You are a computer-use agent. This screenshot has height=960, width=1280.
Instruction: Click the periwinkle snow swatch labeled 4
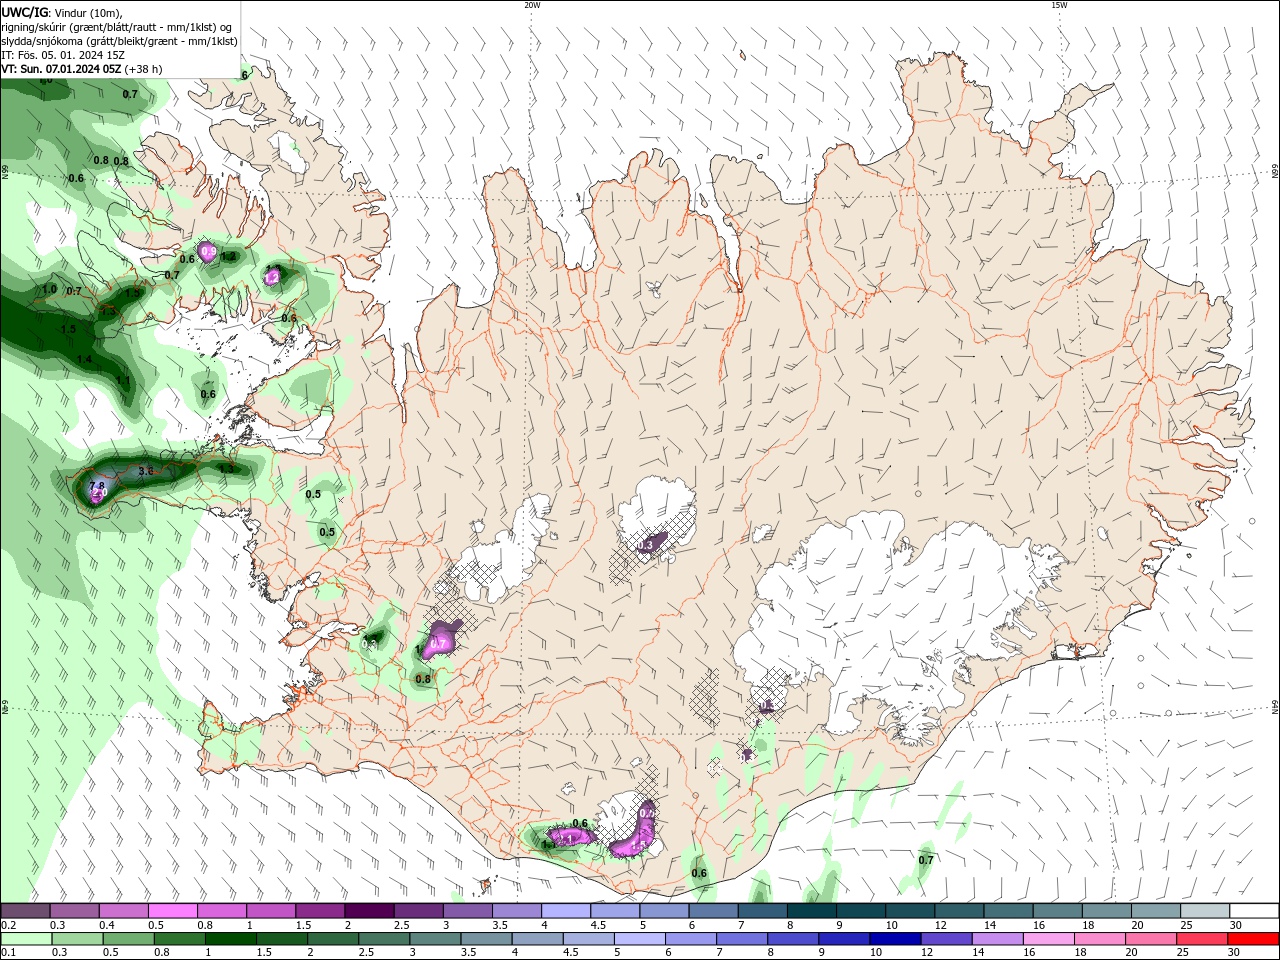click(565, 911)
